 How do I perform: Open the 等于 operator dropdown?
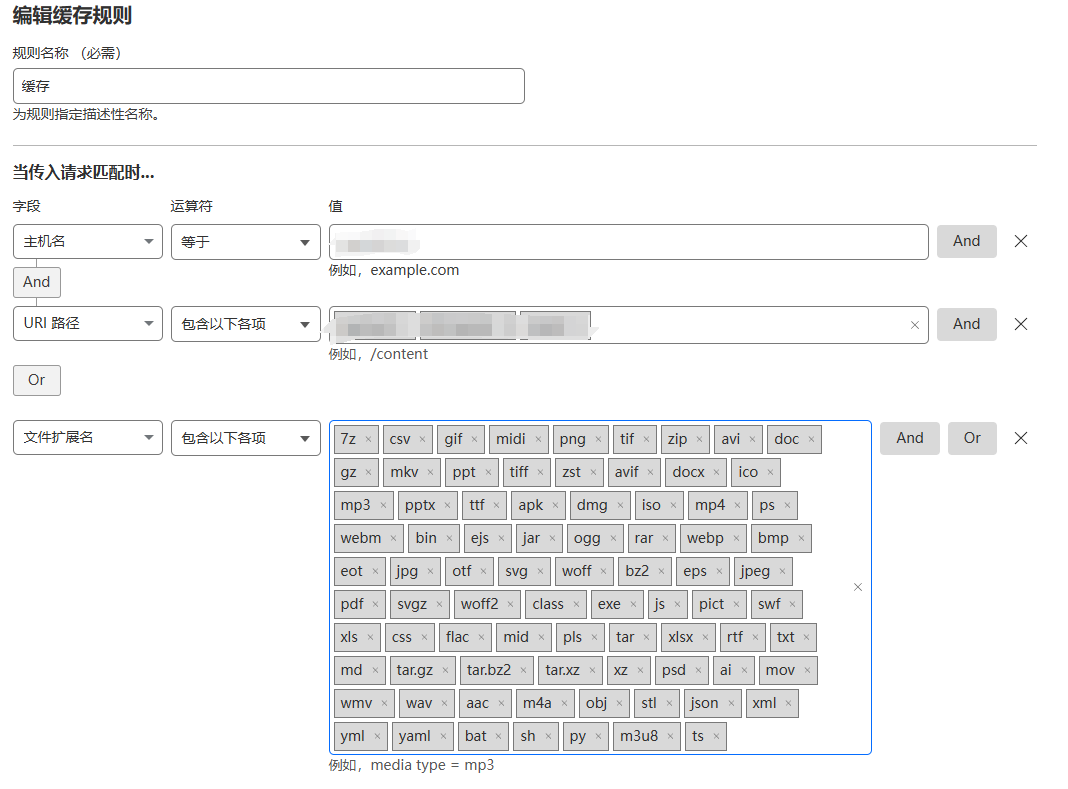coord(246,242)
